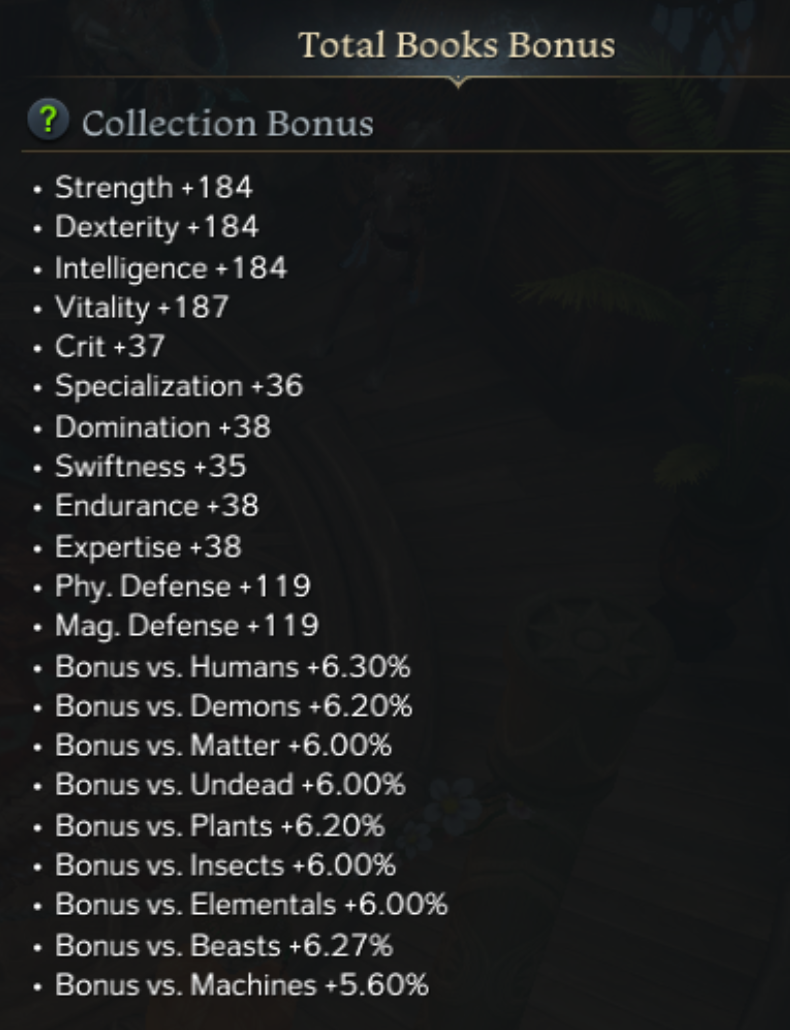Viewport: 790px width, 1030px height.
Task: Click the Crit +37 entry
Action: (110, 347)
